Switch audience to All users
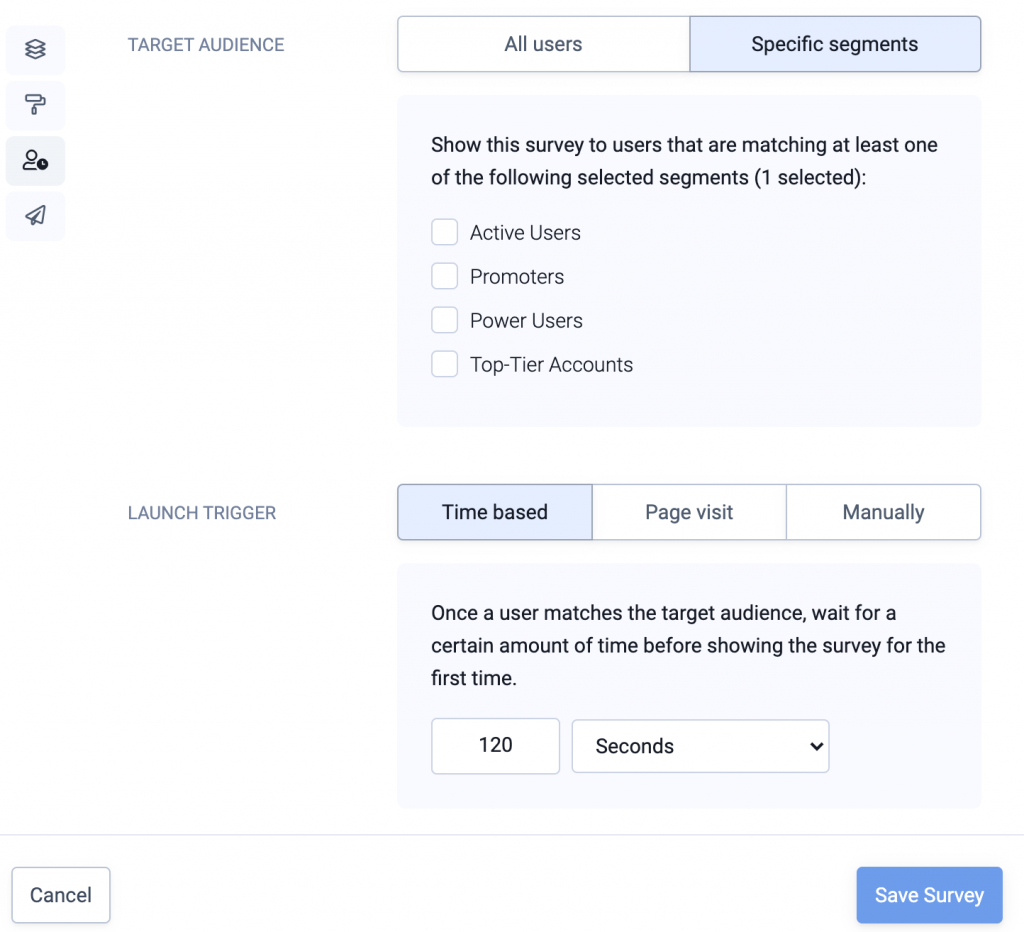This screenshot has height=932, width=1024. (543, 44)
